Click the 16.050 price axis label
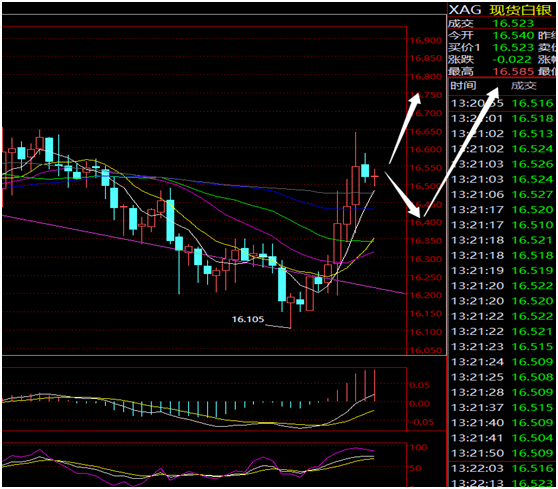558x489 pixels. click(x=426, y=350)
